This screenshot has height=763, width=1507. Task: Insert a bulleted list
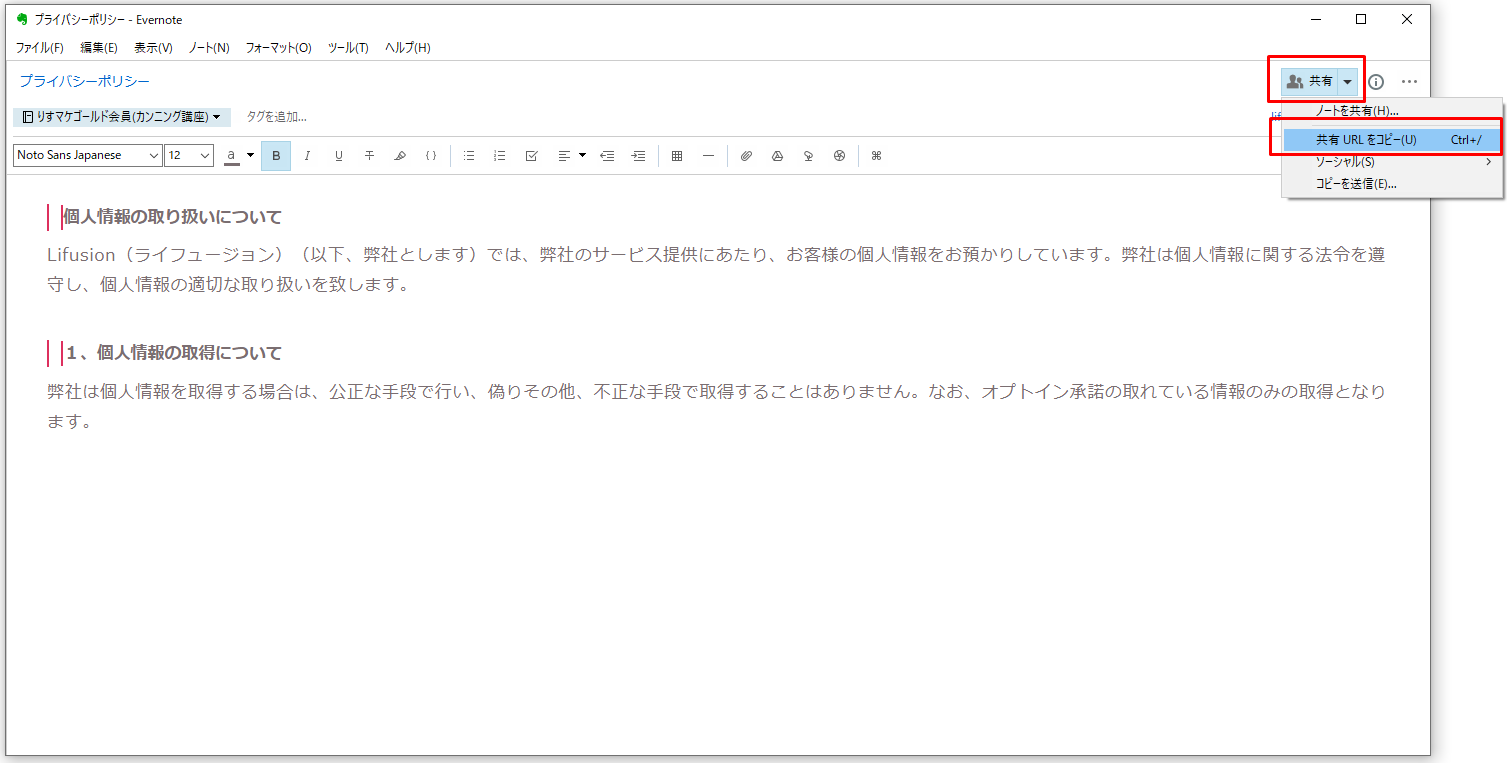click(469, 156)
